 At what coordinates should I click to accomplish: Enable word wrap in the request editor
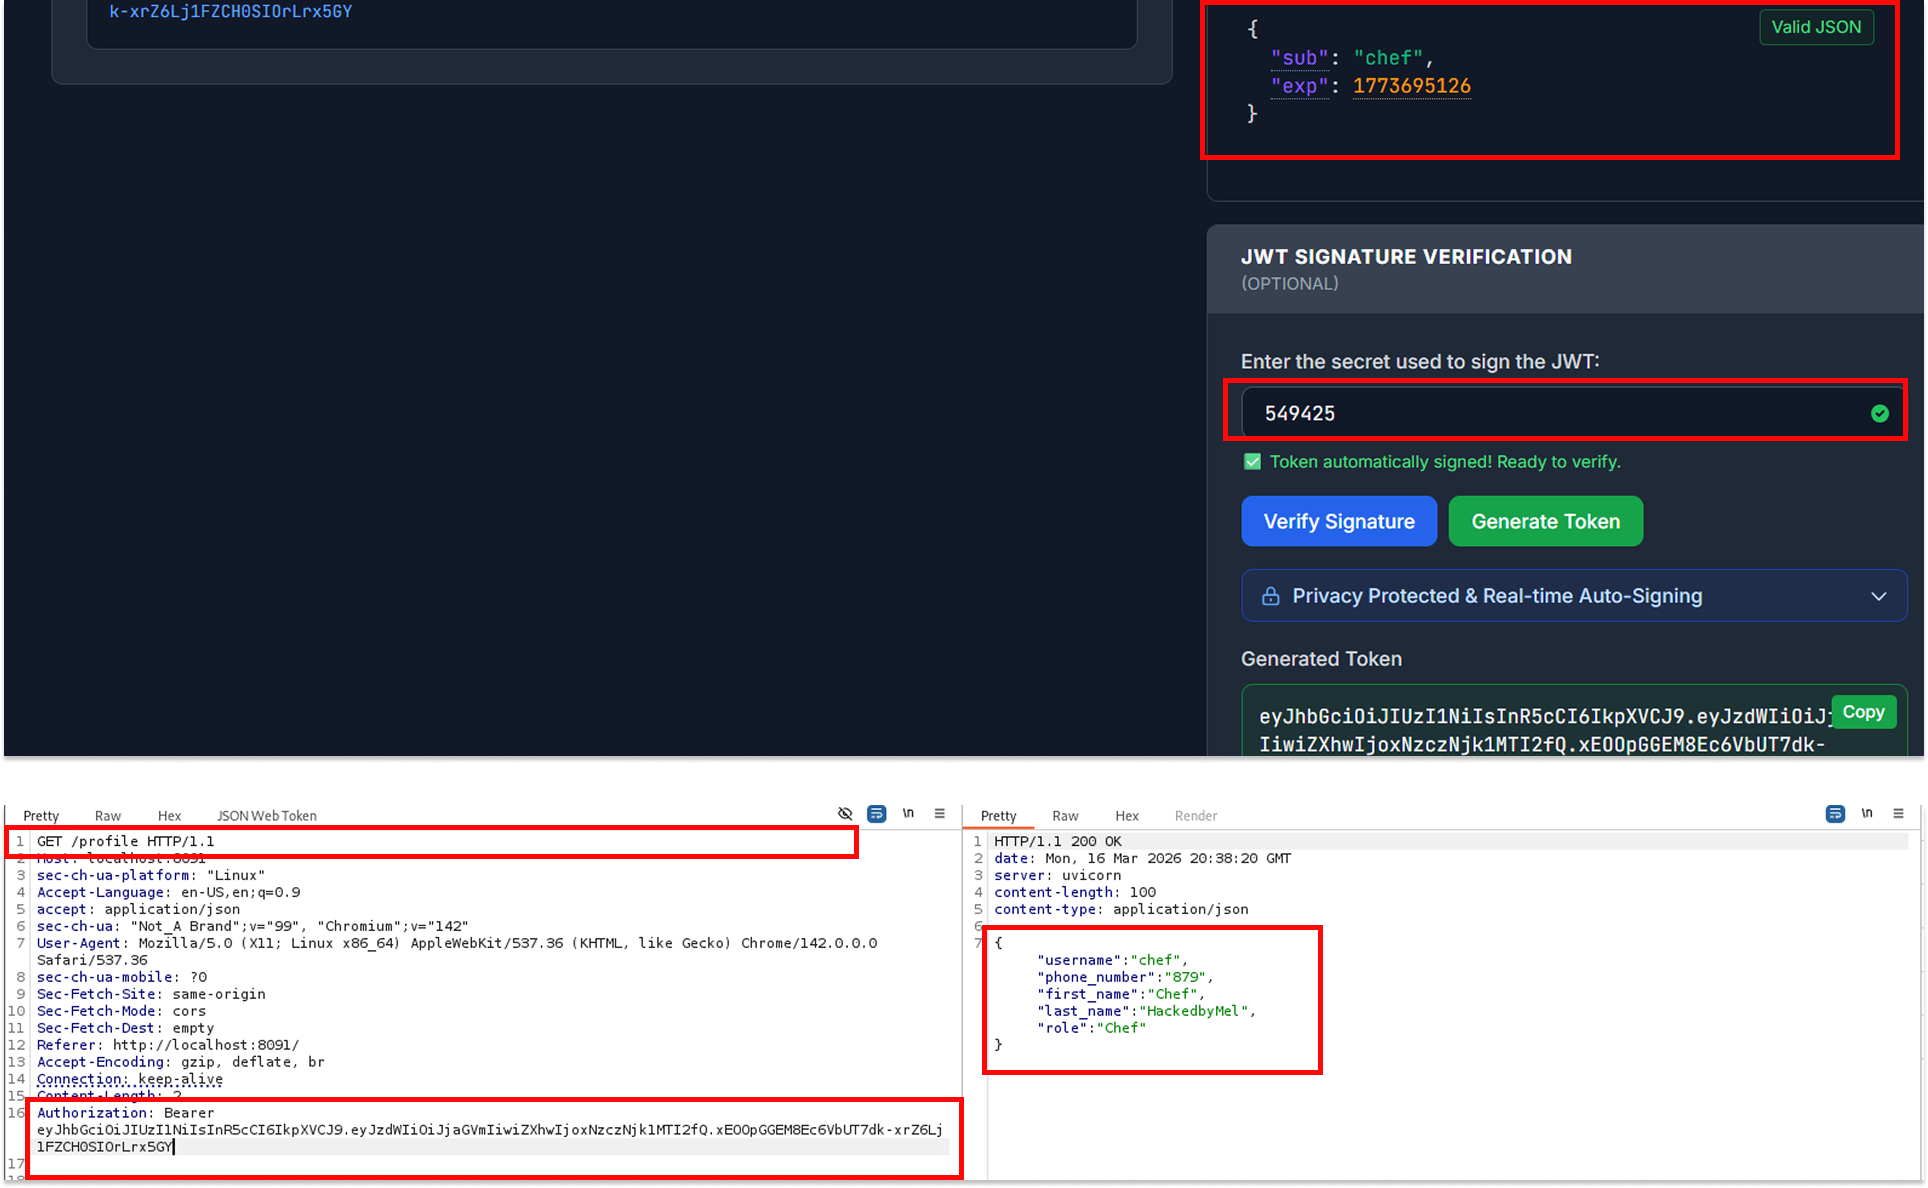(x=877, y=813)
